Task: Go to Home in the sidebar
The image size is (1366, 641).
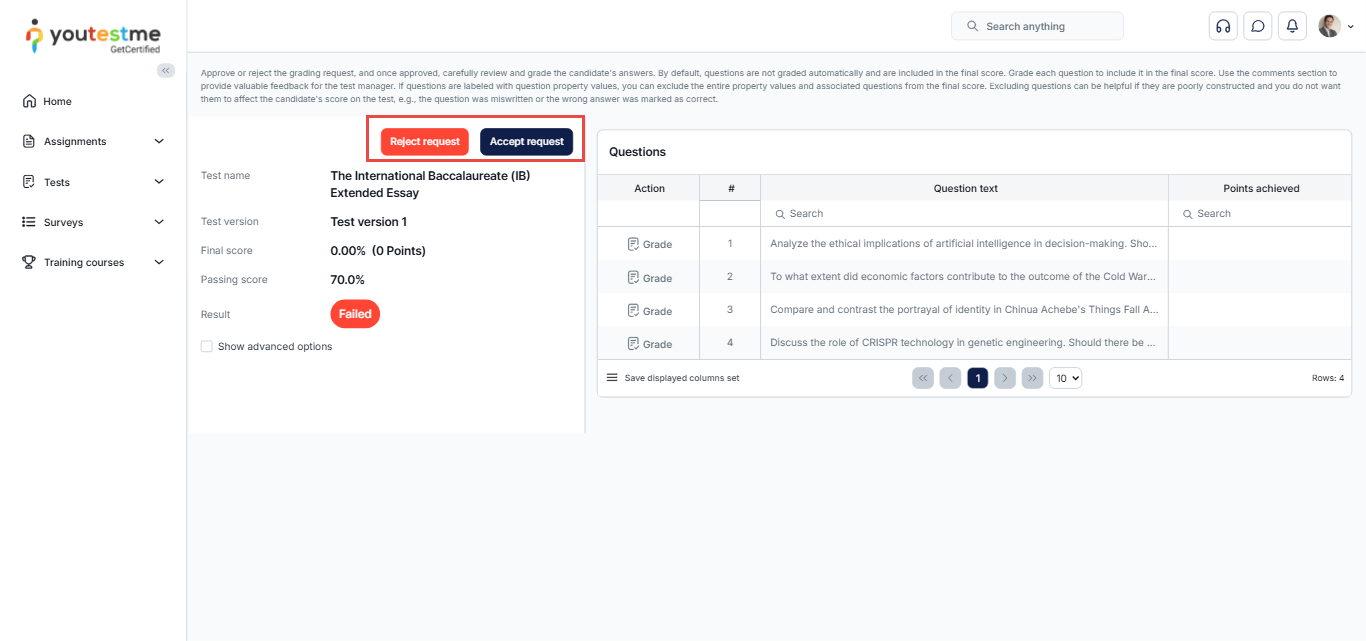Action: (x=57, y=101)
